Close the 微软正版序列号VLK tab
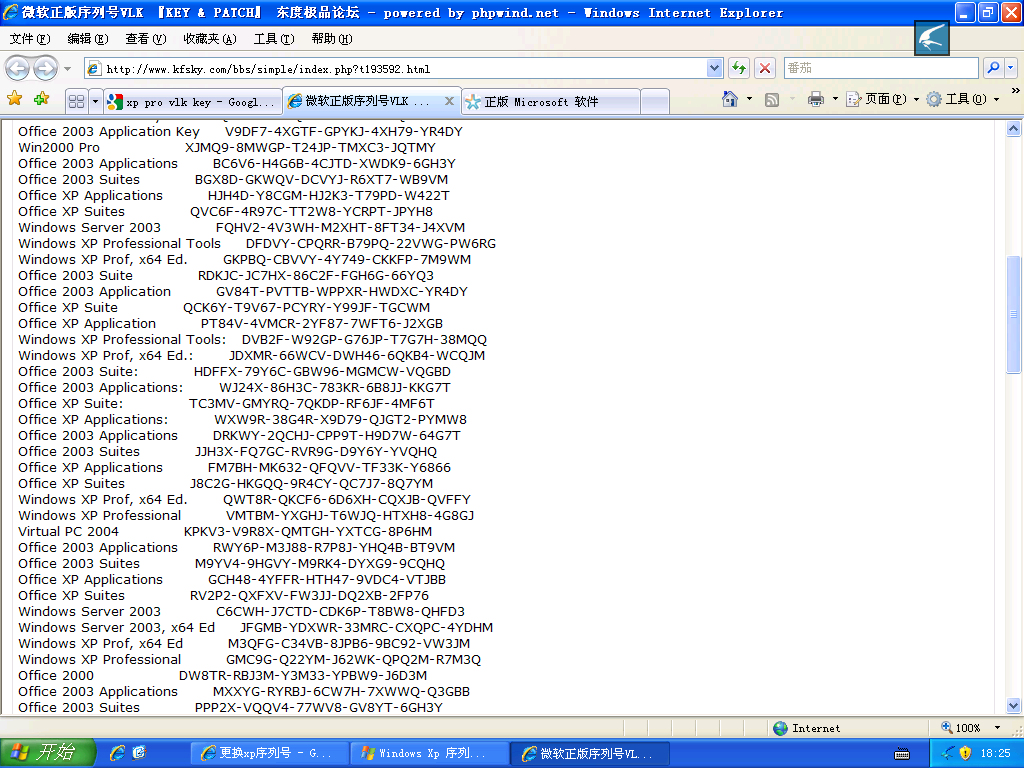 coord(449,101)
